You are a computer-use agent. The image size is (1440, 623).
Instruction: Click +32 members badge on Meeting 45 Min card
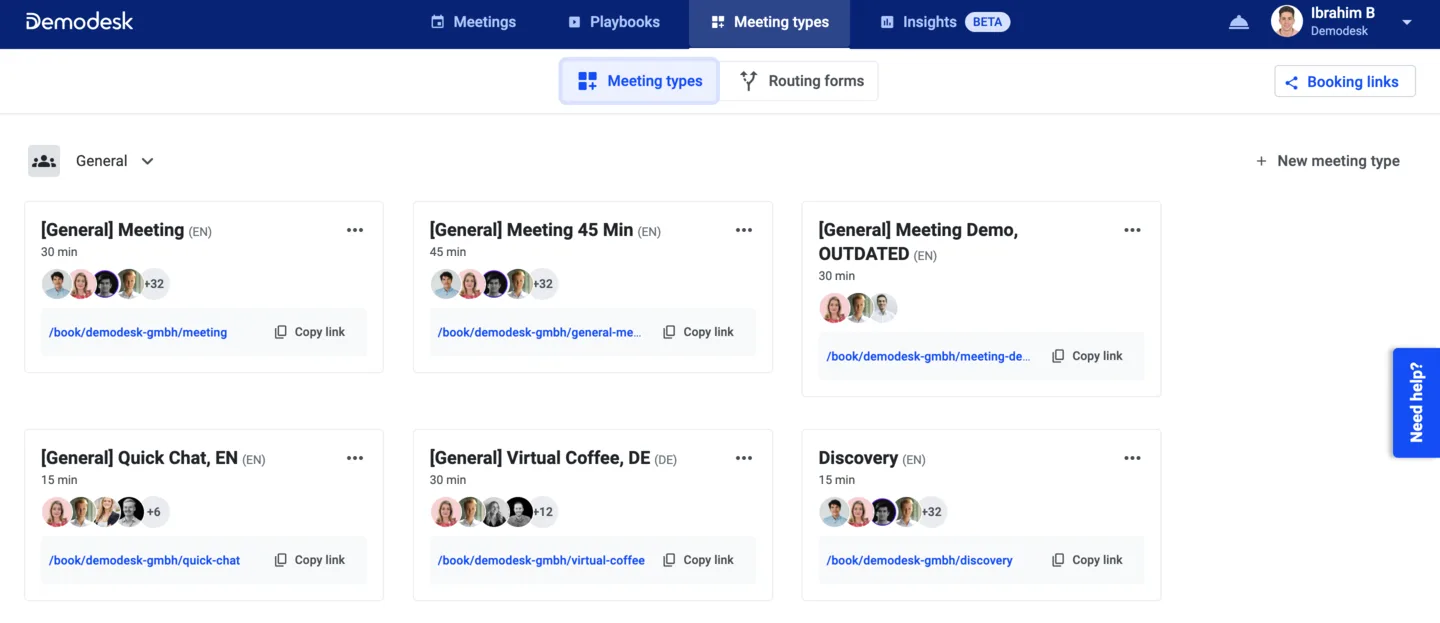pyautogui.click(x=542, y=284)
